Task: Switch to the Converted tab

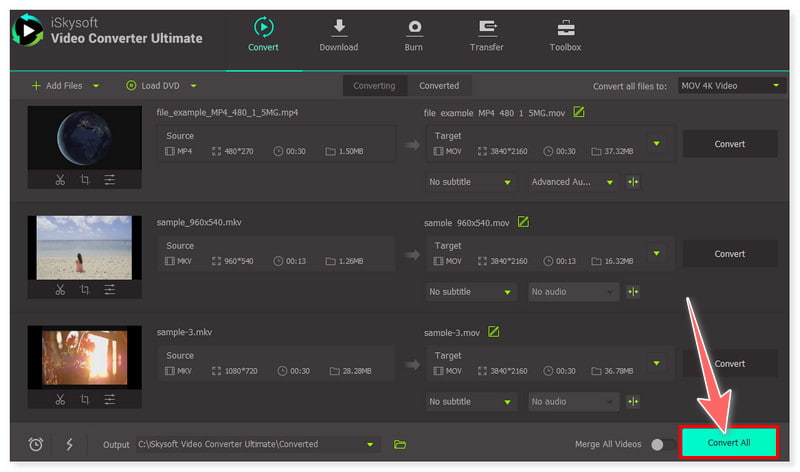Action: 439,86
